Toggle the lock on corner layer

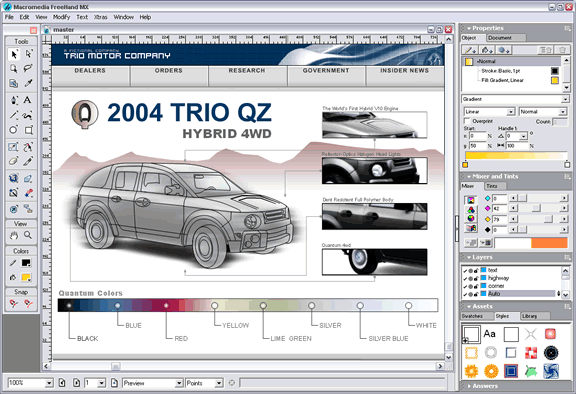(476, 286)
